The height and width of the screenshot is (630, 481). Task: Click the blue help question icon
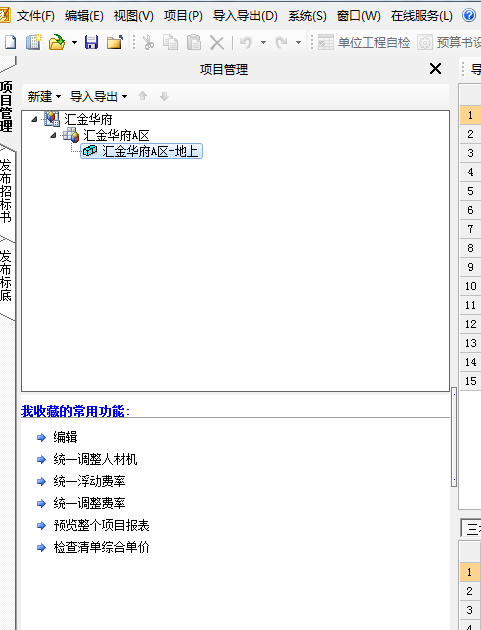point(469,15)
